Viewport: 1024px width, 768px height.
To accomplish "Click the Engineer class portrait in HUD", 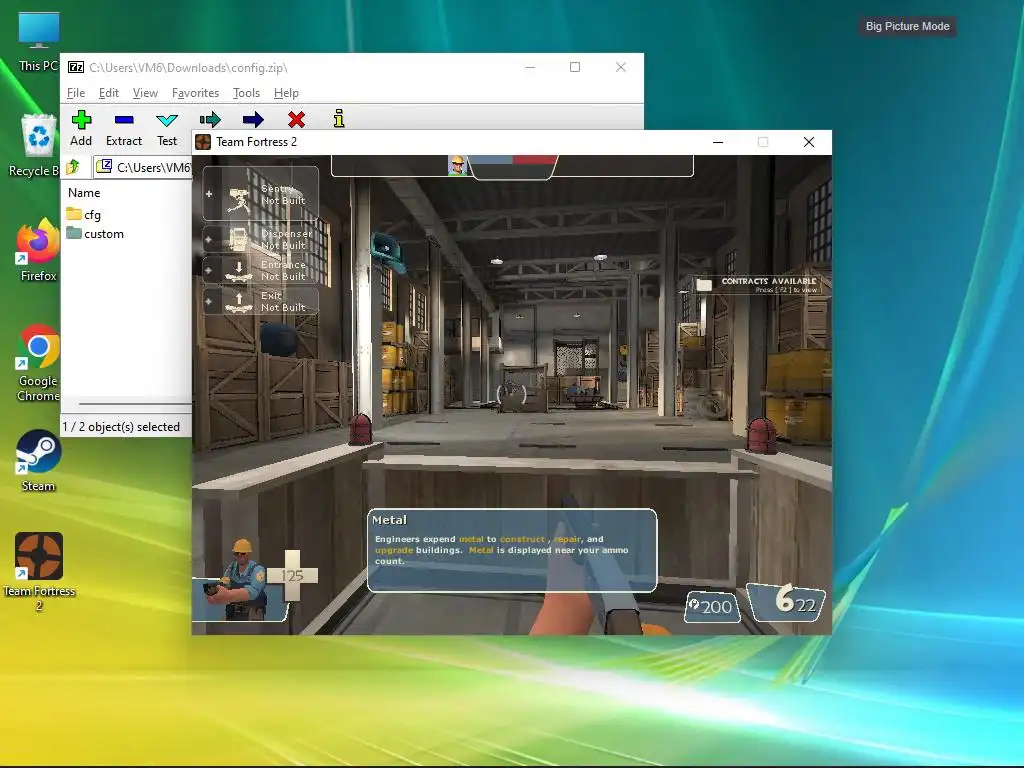I will tap(242, 580).
